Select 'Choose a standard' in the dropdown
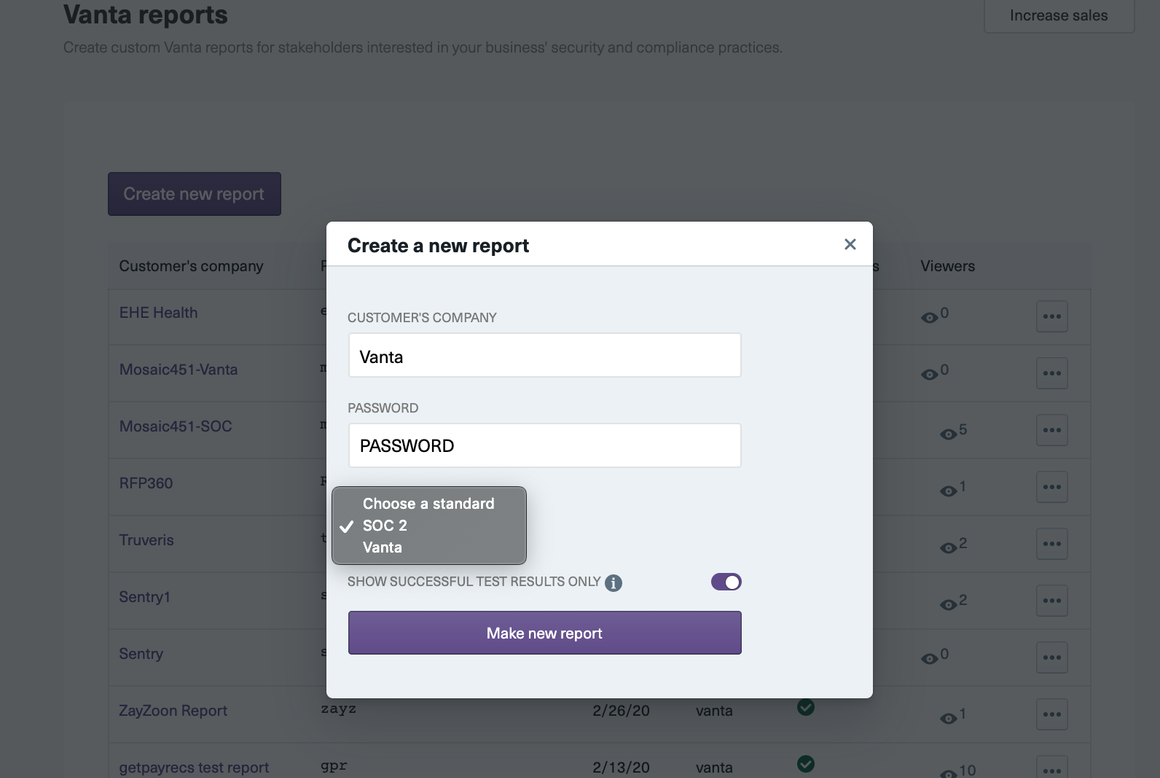Screen dimensions: 1160x778 [428, 504]
